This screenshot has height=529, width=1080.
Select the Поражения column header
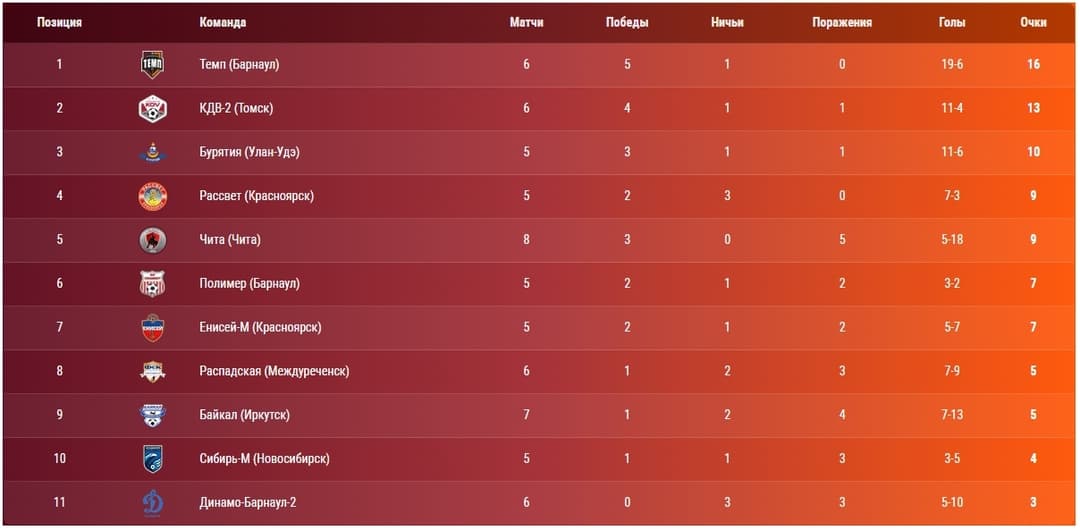[842, 22]
